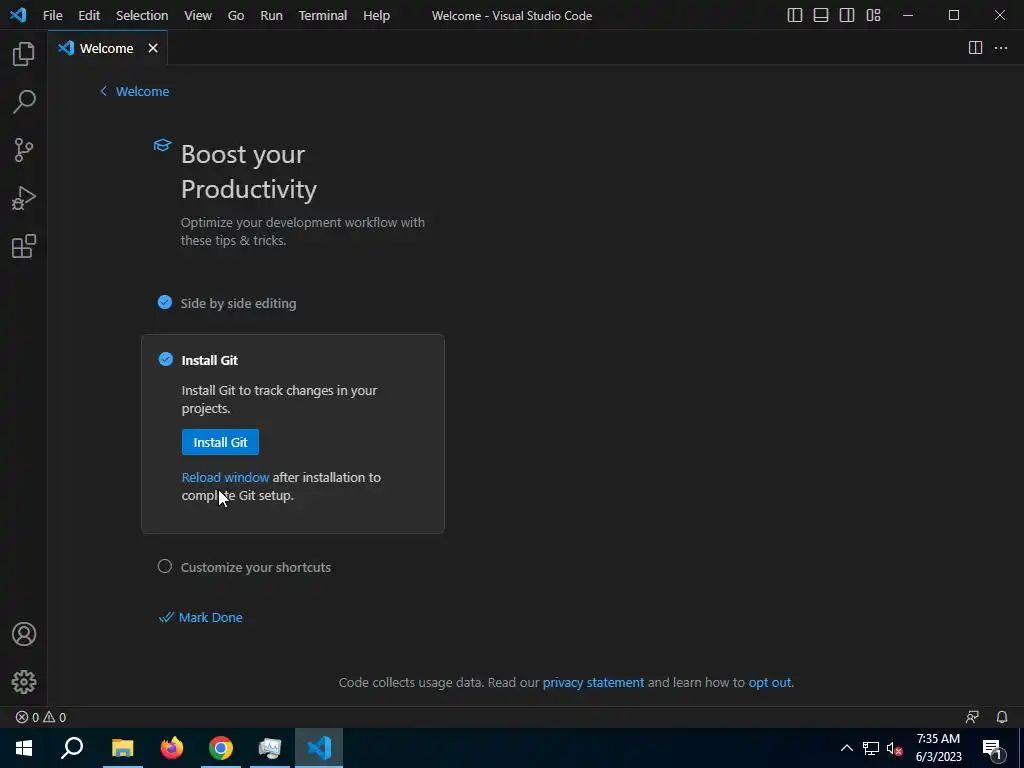Split the editor right
This screenshot has width=1024, height=768.
coord(975,48)
